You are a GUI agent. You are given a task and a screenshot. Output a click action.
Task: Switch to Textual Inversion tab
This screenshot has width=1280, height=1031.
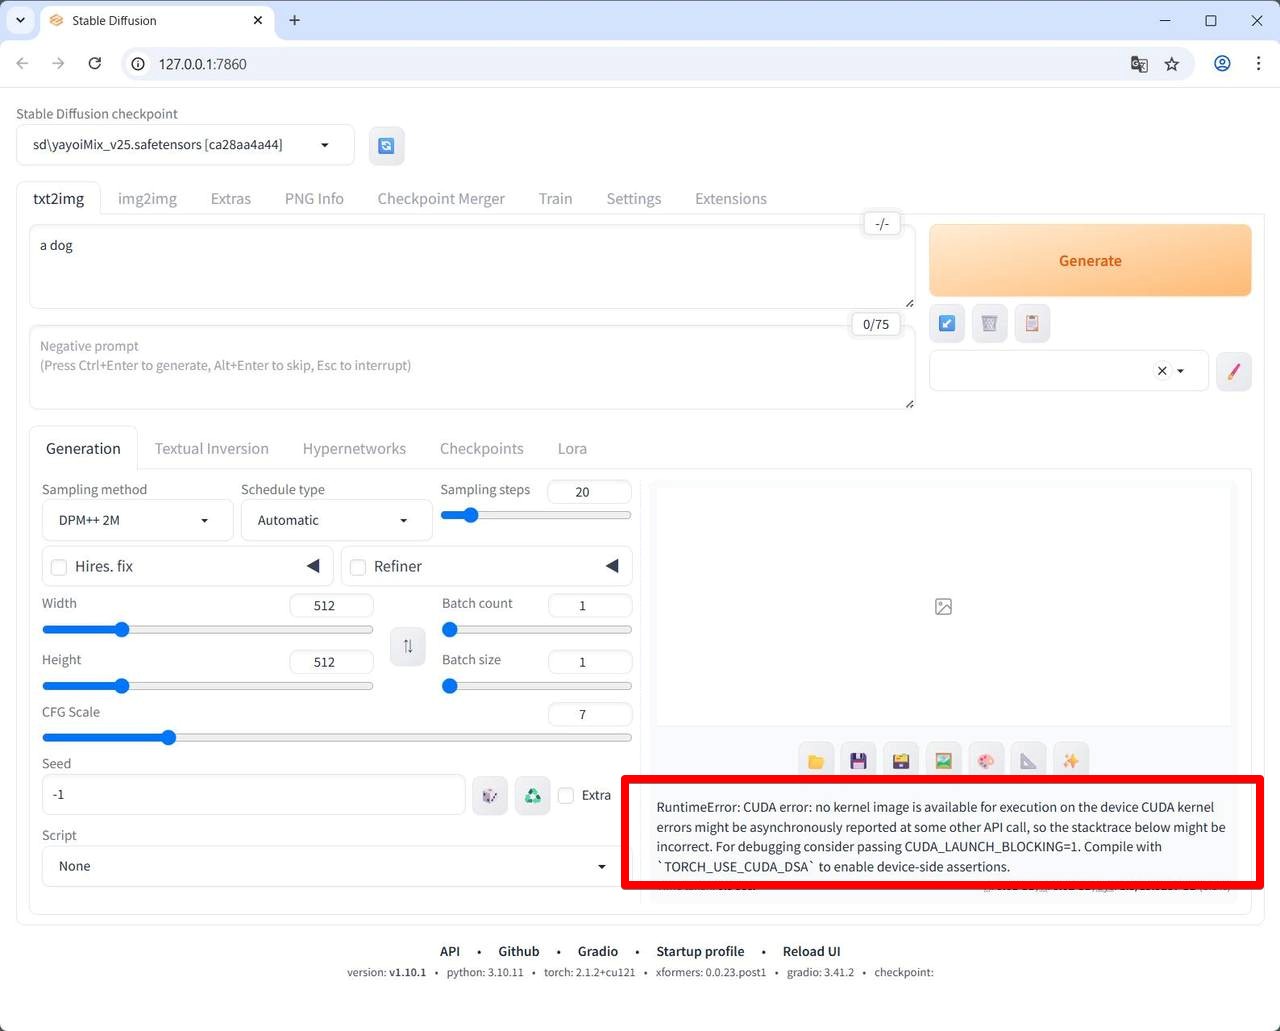212,448
